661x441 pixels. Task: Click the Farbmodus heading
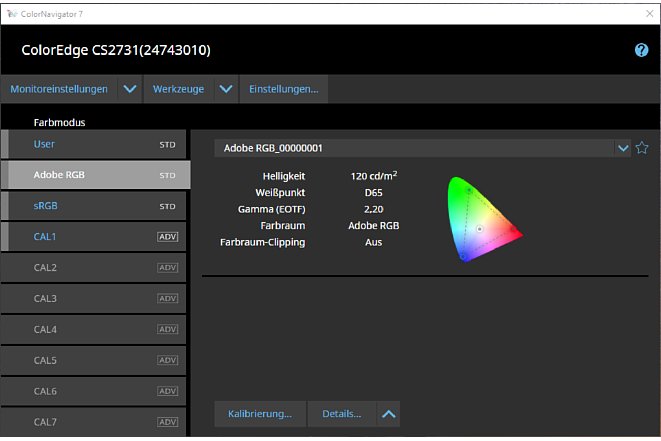tap(59, 123)
